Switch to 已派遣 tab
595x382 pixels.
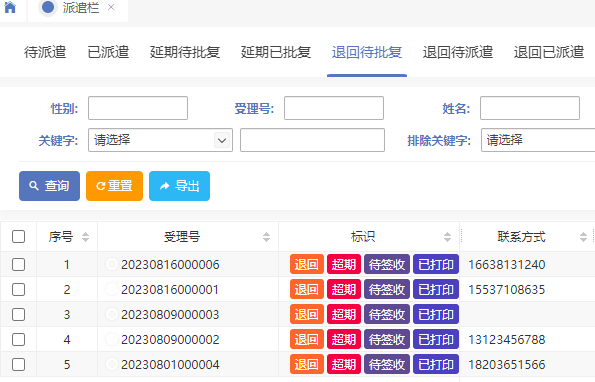pyautogui.click(x=108, y=52)
